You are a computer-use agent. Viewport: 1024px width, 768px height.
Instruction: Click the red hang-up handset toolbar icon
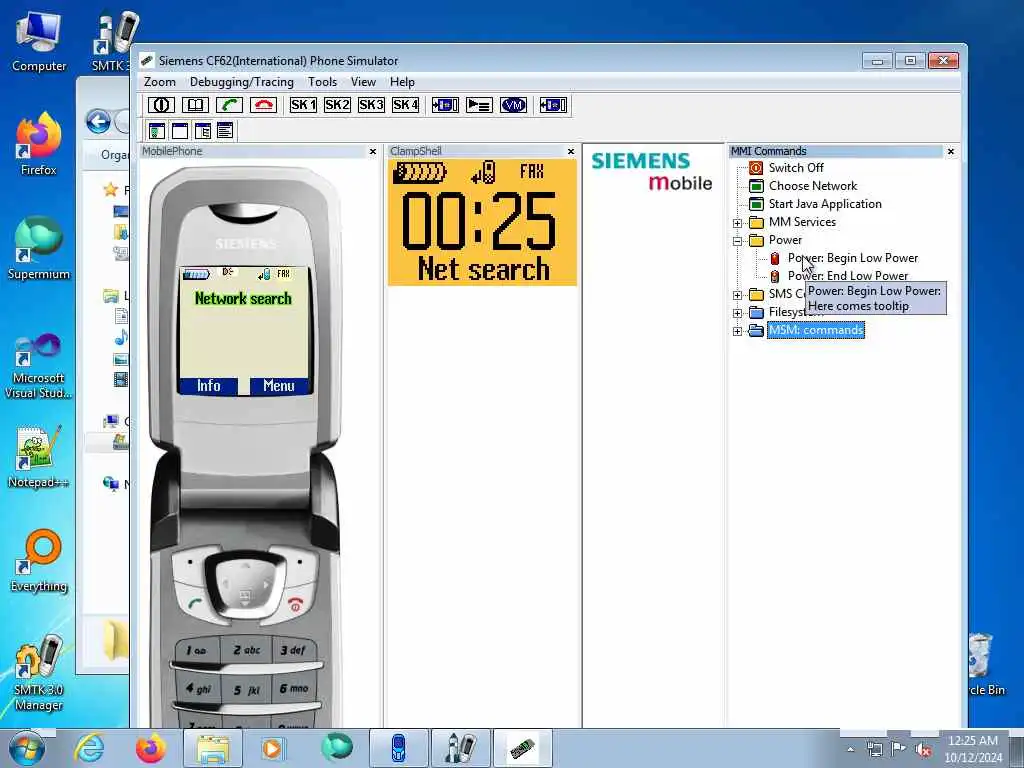[263, 105]
